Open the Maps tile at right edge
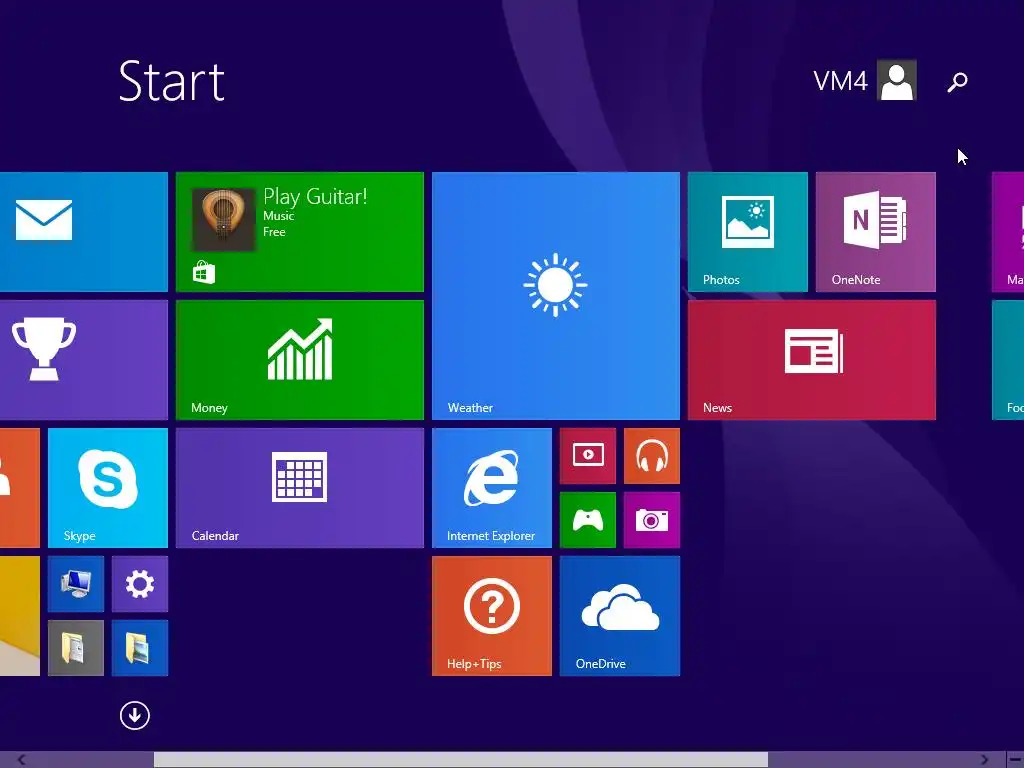The height and width of the screenshot is (768, 1024). coord(1008,232)
